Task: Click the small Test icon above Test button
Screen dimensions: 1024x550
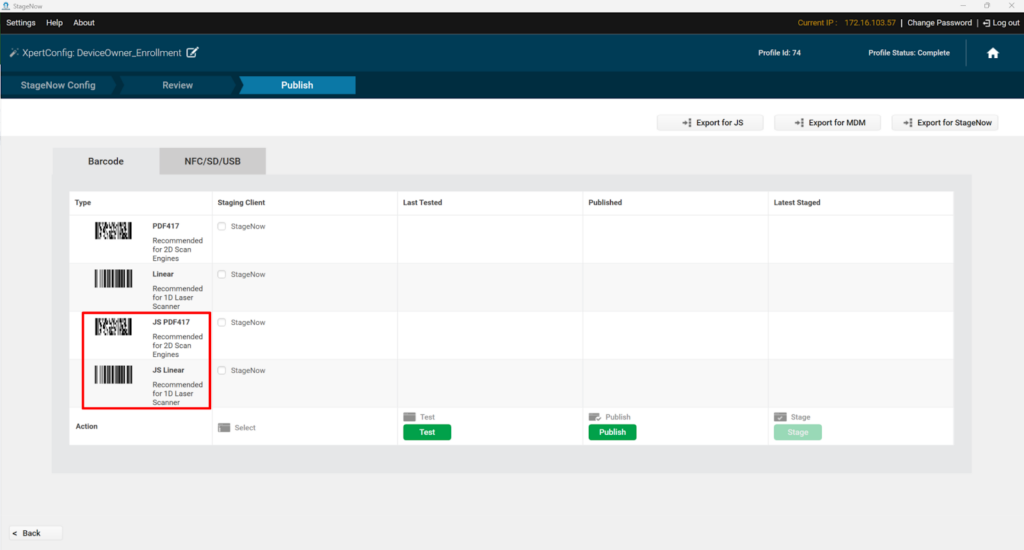Action: click(409, 417)
